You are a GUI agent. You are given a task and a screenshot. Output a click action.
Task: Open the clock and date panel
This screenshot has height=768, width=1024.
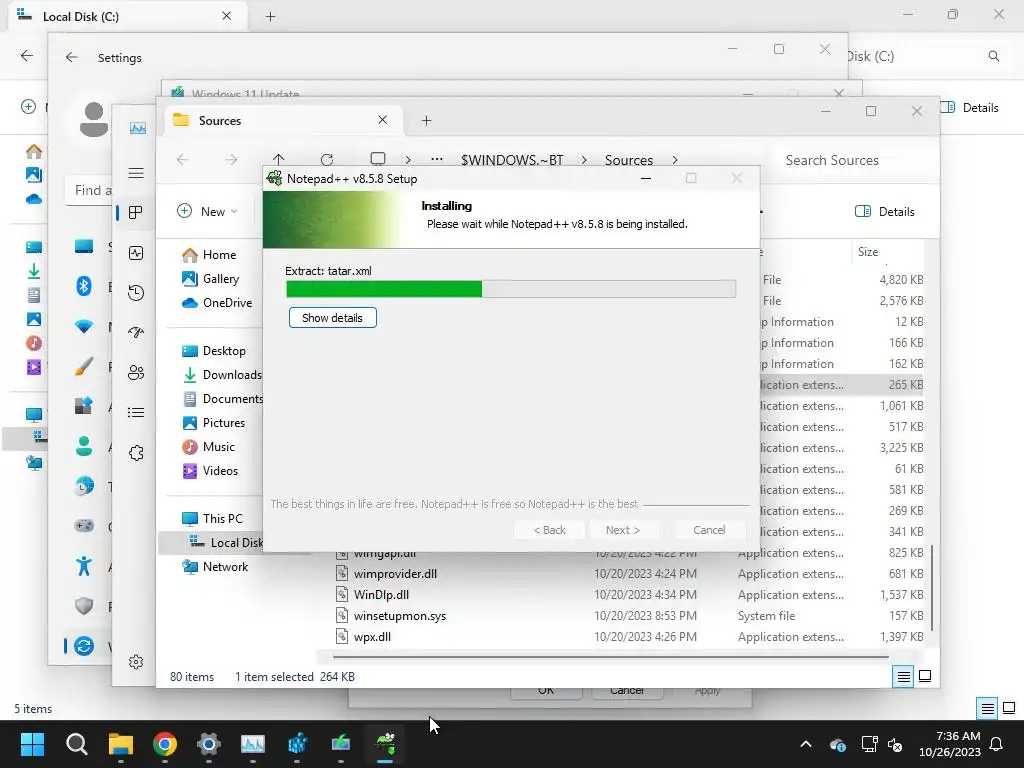(950, 744)
